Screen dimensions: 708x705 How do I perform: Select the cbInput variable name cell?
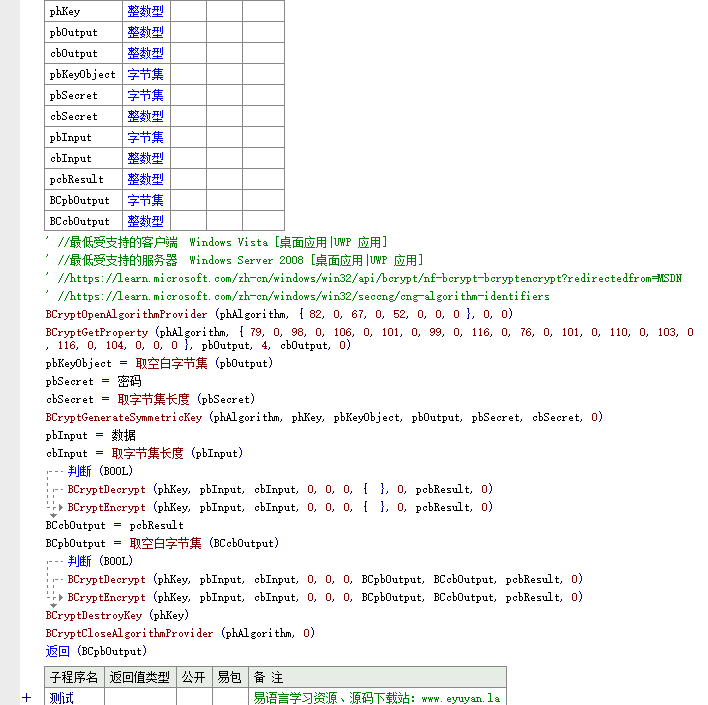[84, 158]
